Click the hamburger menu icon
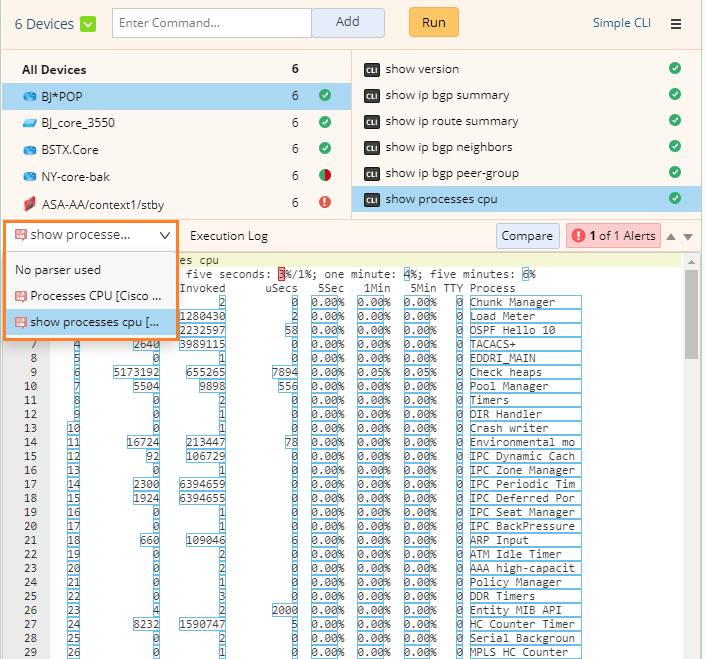The height and width of the screenshot is (659, 705). [x=677, y=23]
